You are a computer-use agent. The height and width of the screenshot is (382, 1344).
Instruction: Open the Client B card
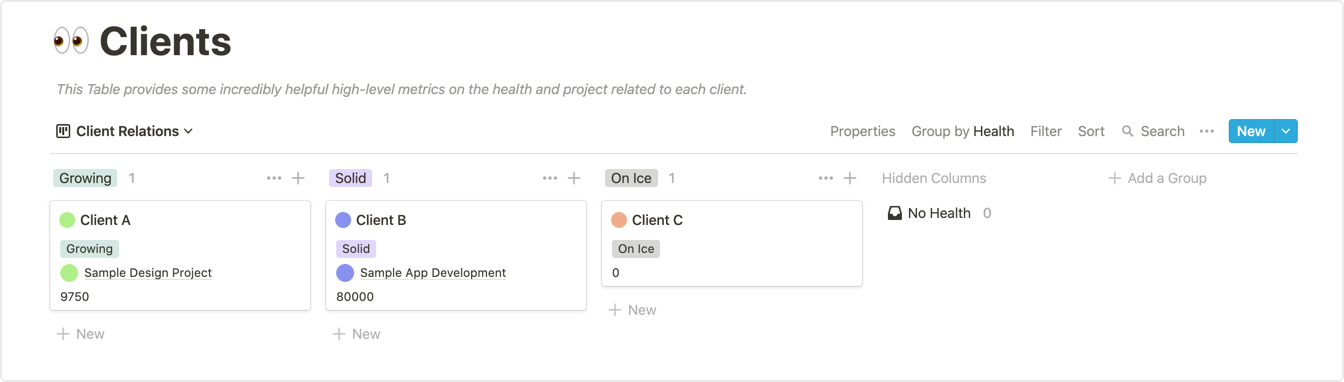(456, 255)
